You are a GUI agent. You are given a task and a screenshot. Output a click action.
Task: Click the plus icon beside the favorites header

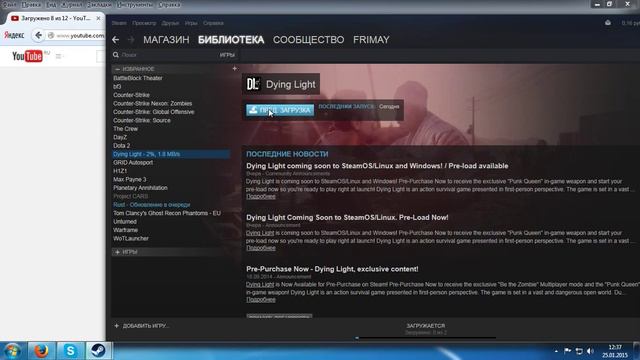point(234,69)
